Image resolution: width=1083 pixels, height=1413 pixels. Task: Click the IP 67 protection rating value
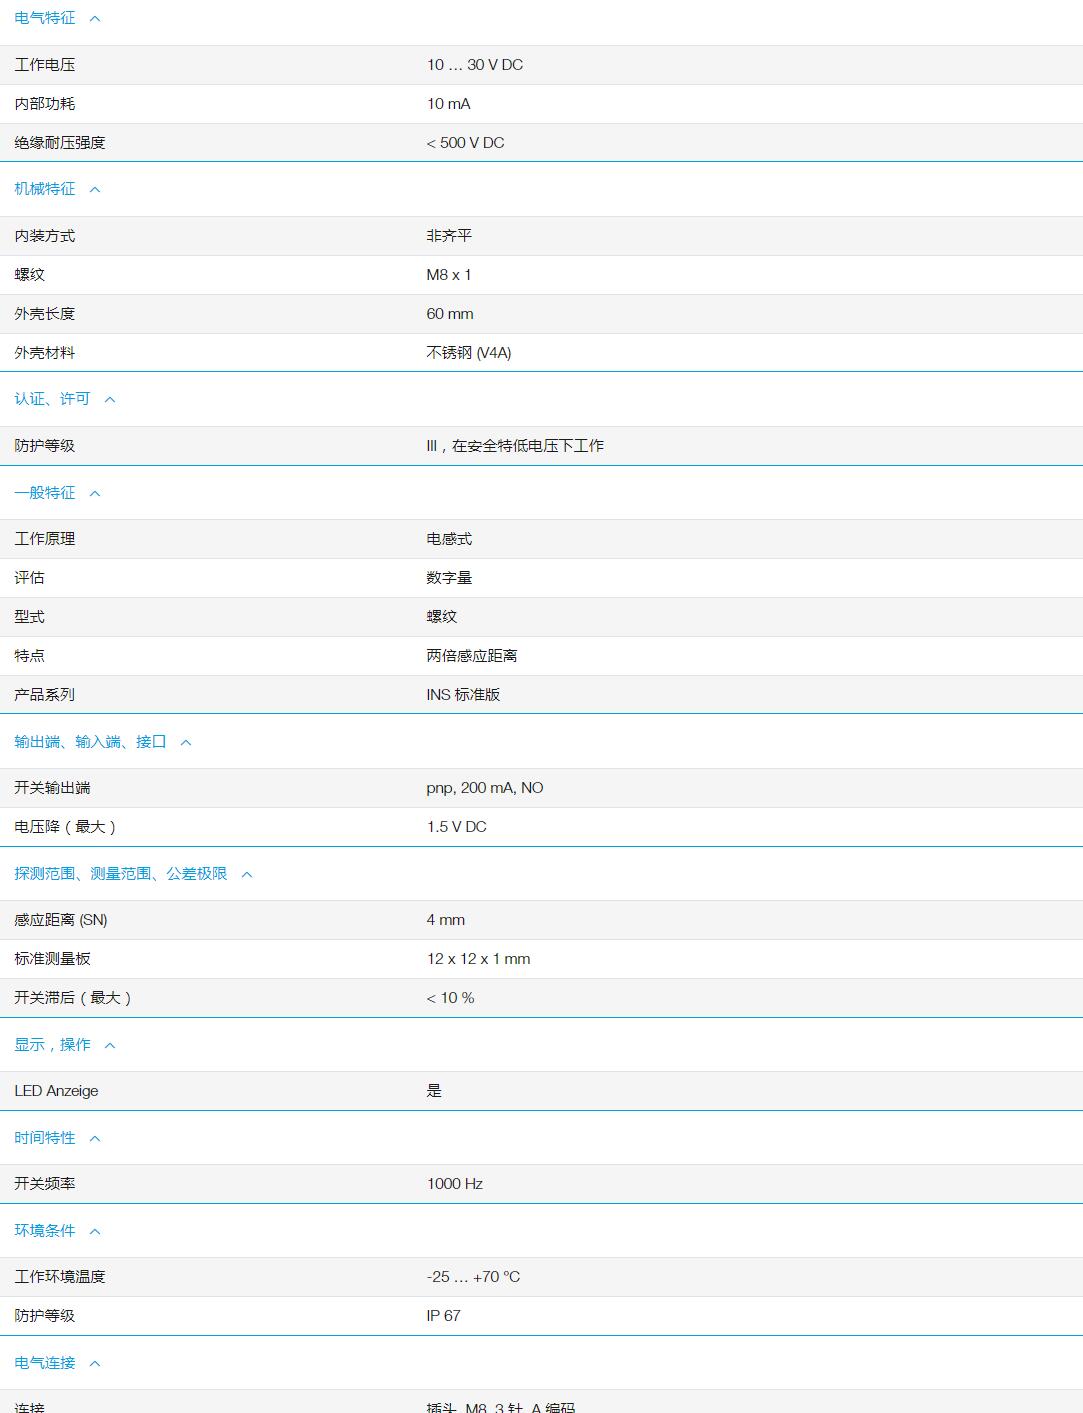coord(443,1315)
